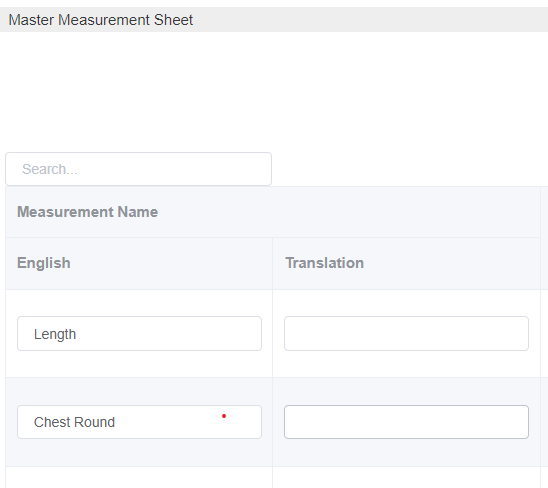Click the Chest Round text in its field
The height and width of the screenshot is (488, 548).
click(74, 422)
